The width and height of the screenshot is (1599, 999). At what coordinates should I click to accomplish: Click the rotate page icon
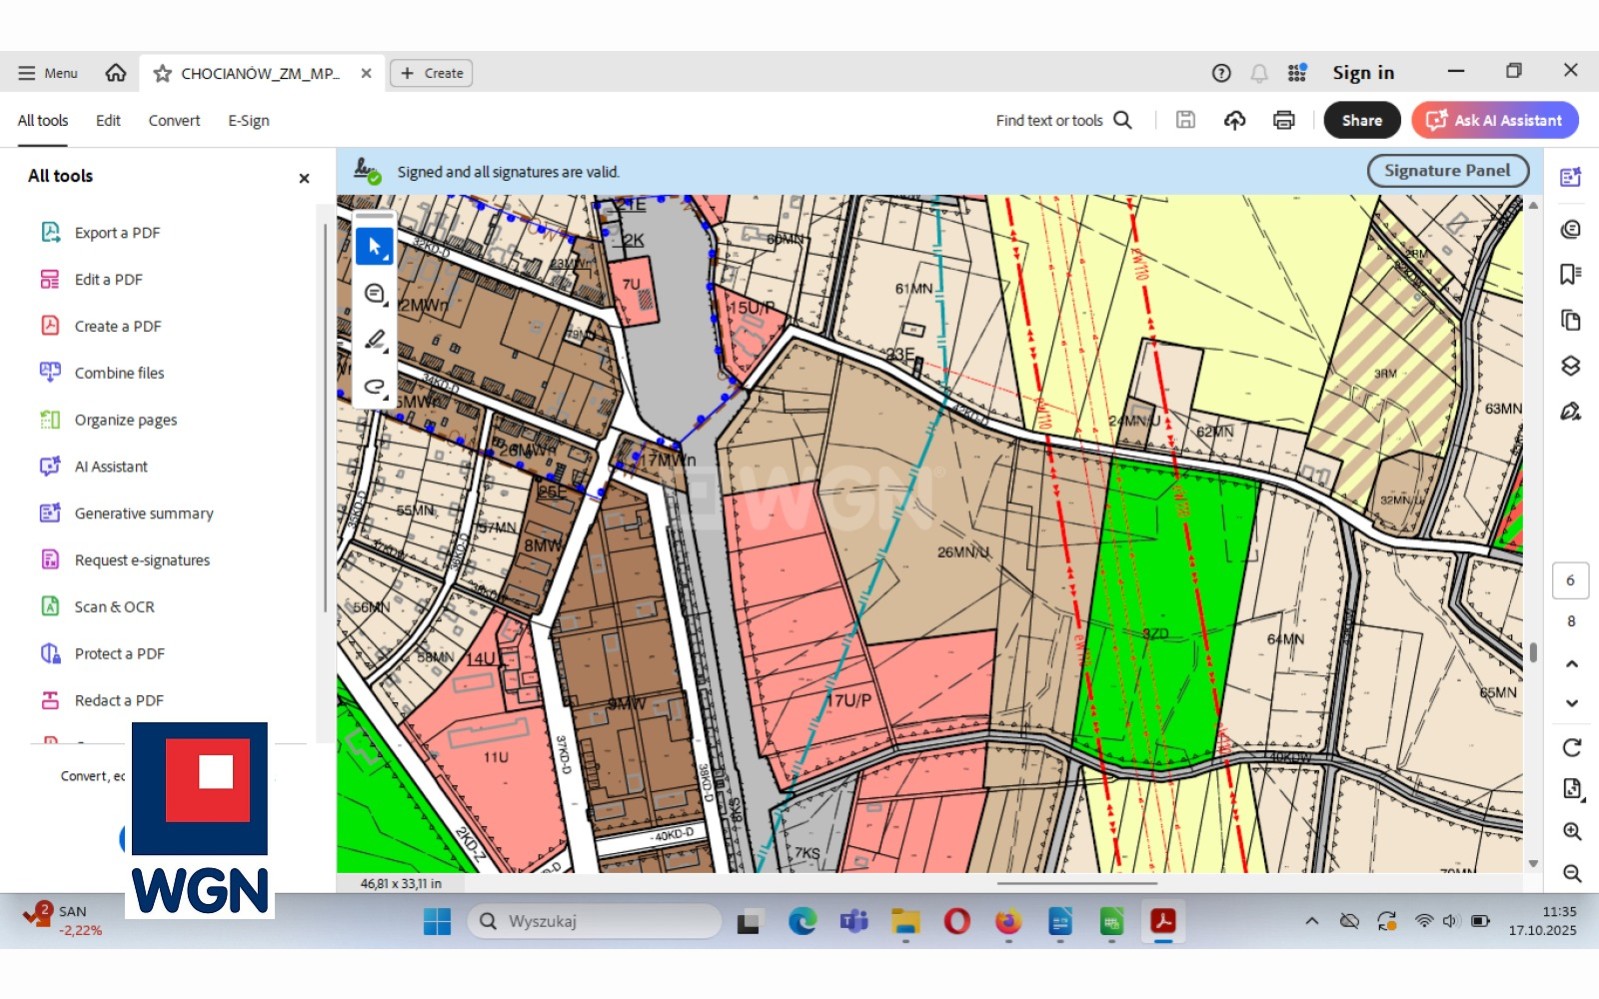1571,747
